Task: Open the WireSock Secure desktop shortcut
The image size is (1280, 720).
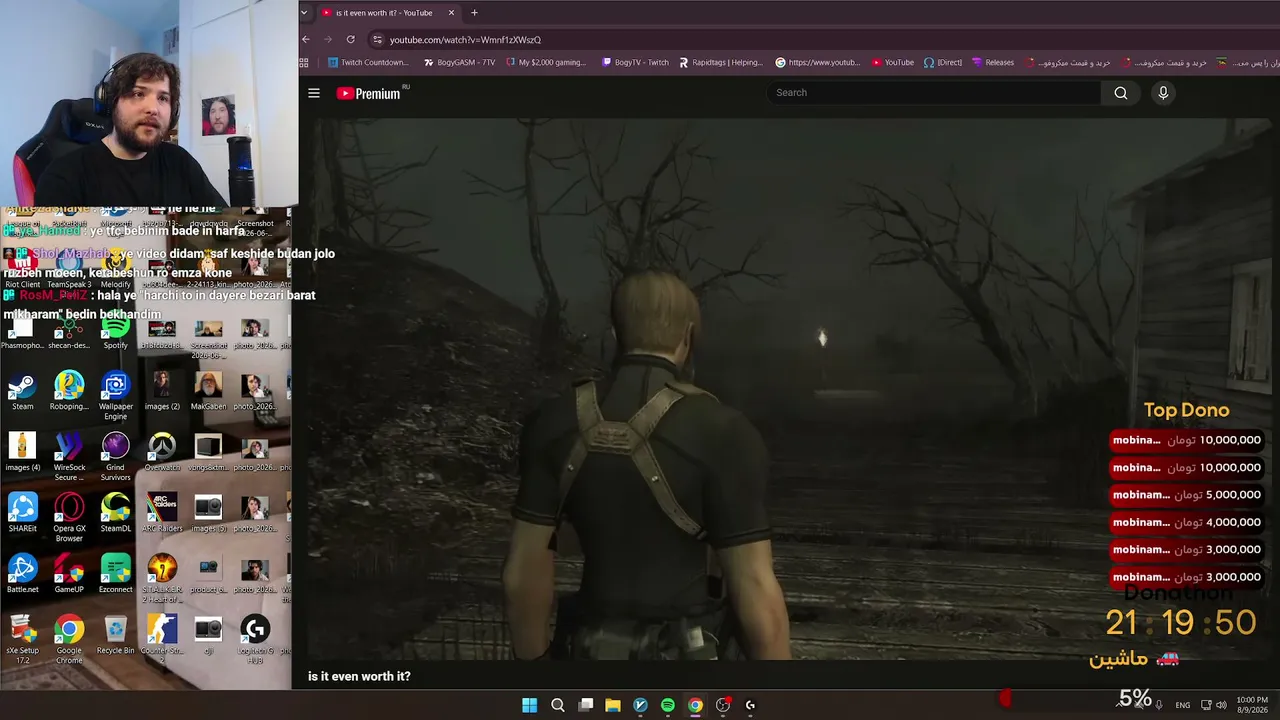Action: (x=69, y=456)
